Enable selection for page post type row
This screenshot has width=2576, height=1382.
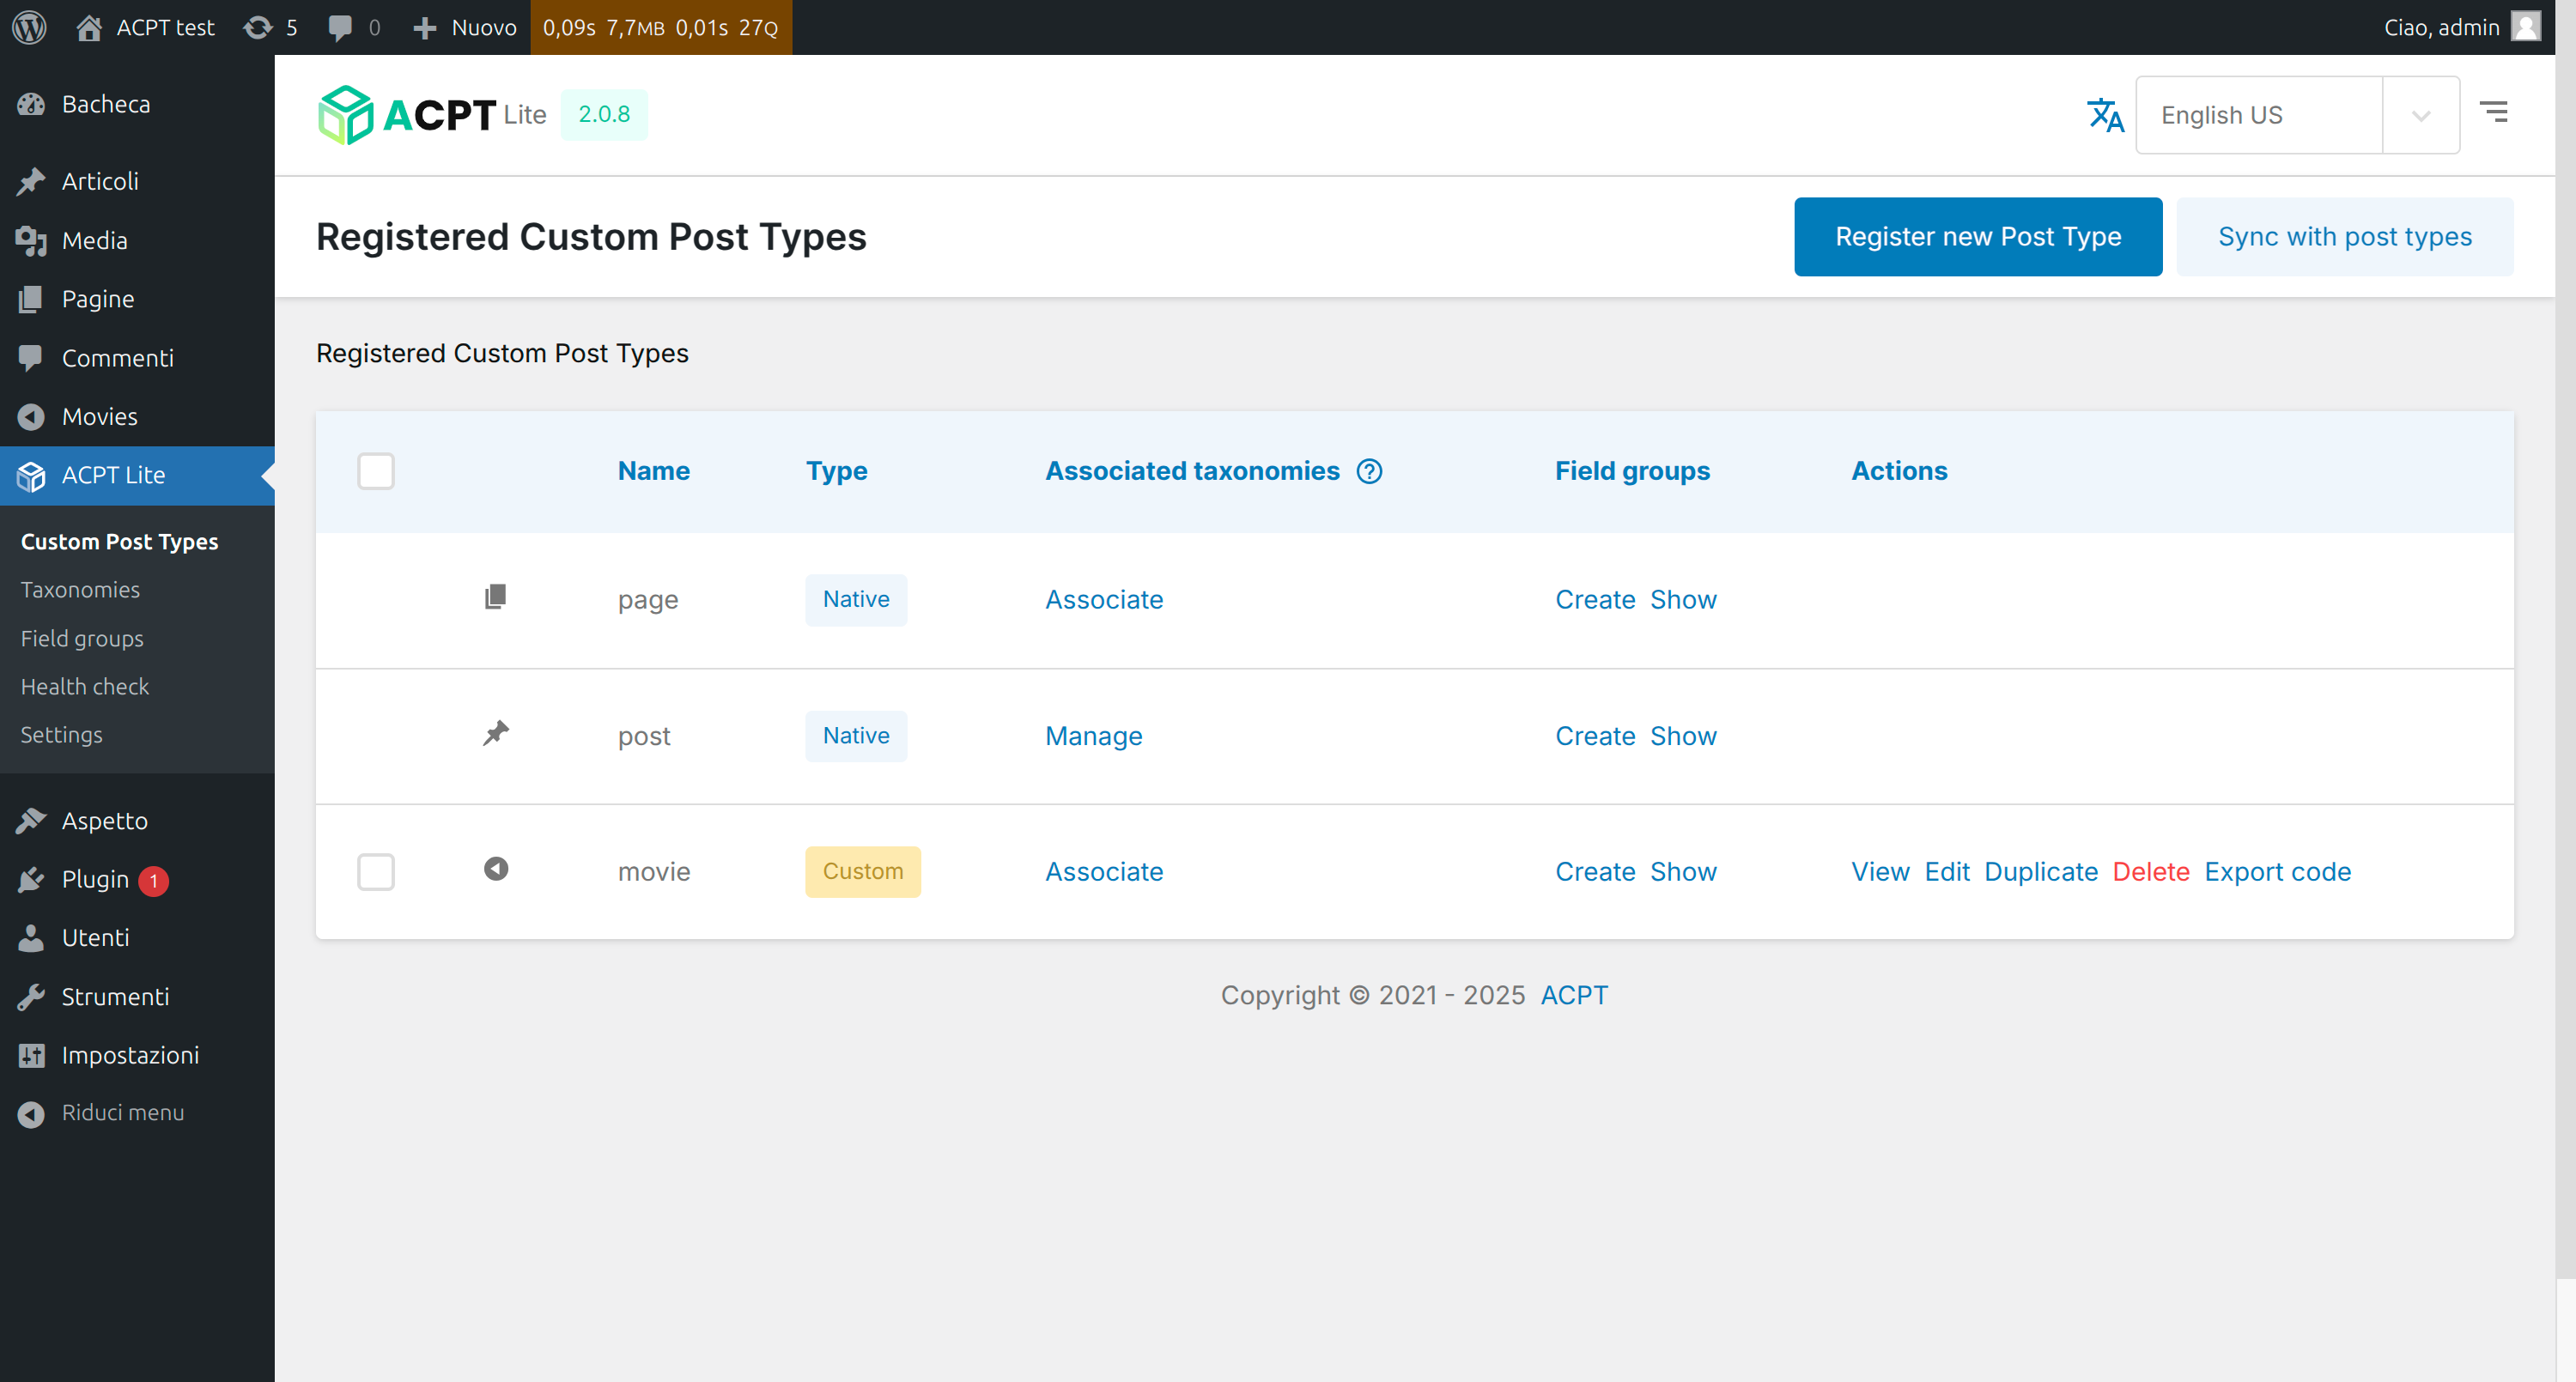376,600
